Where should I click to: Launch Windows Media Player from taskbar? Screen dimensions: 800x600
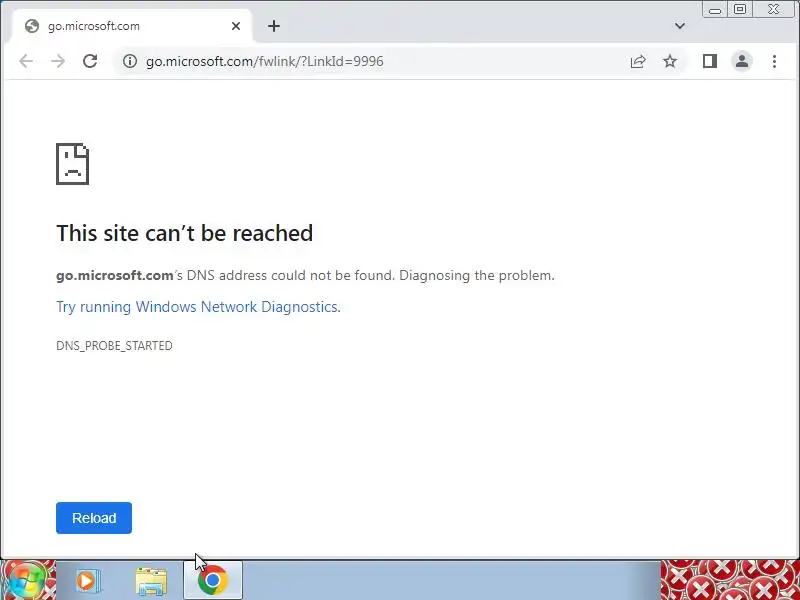pos(87,581)
